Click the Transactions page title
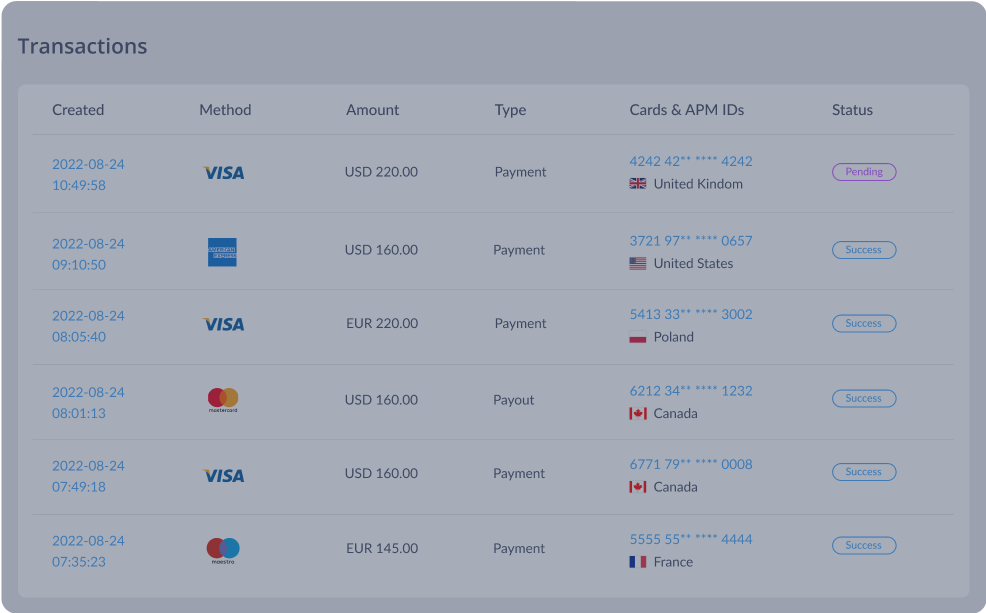 click(x=81, y=46)
